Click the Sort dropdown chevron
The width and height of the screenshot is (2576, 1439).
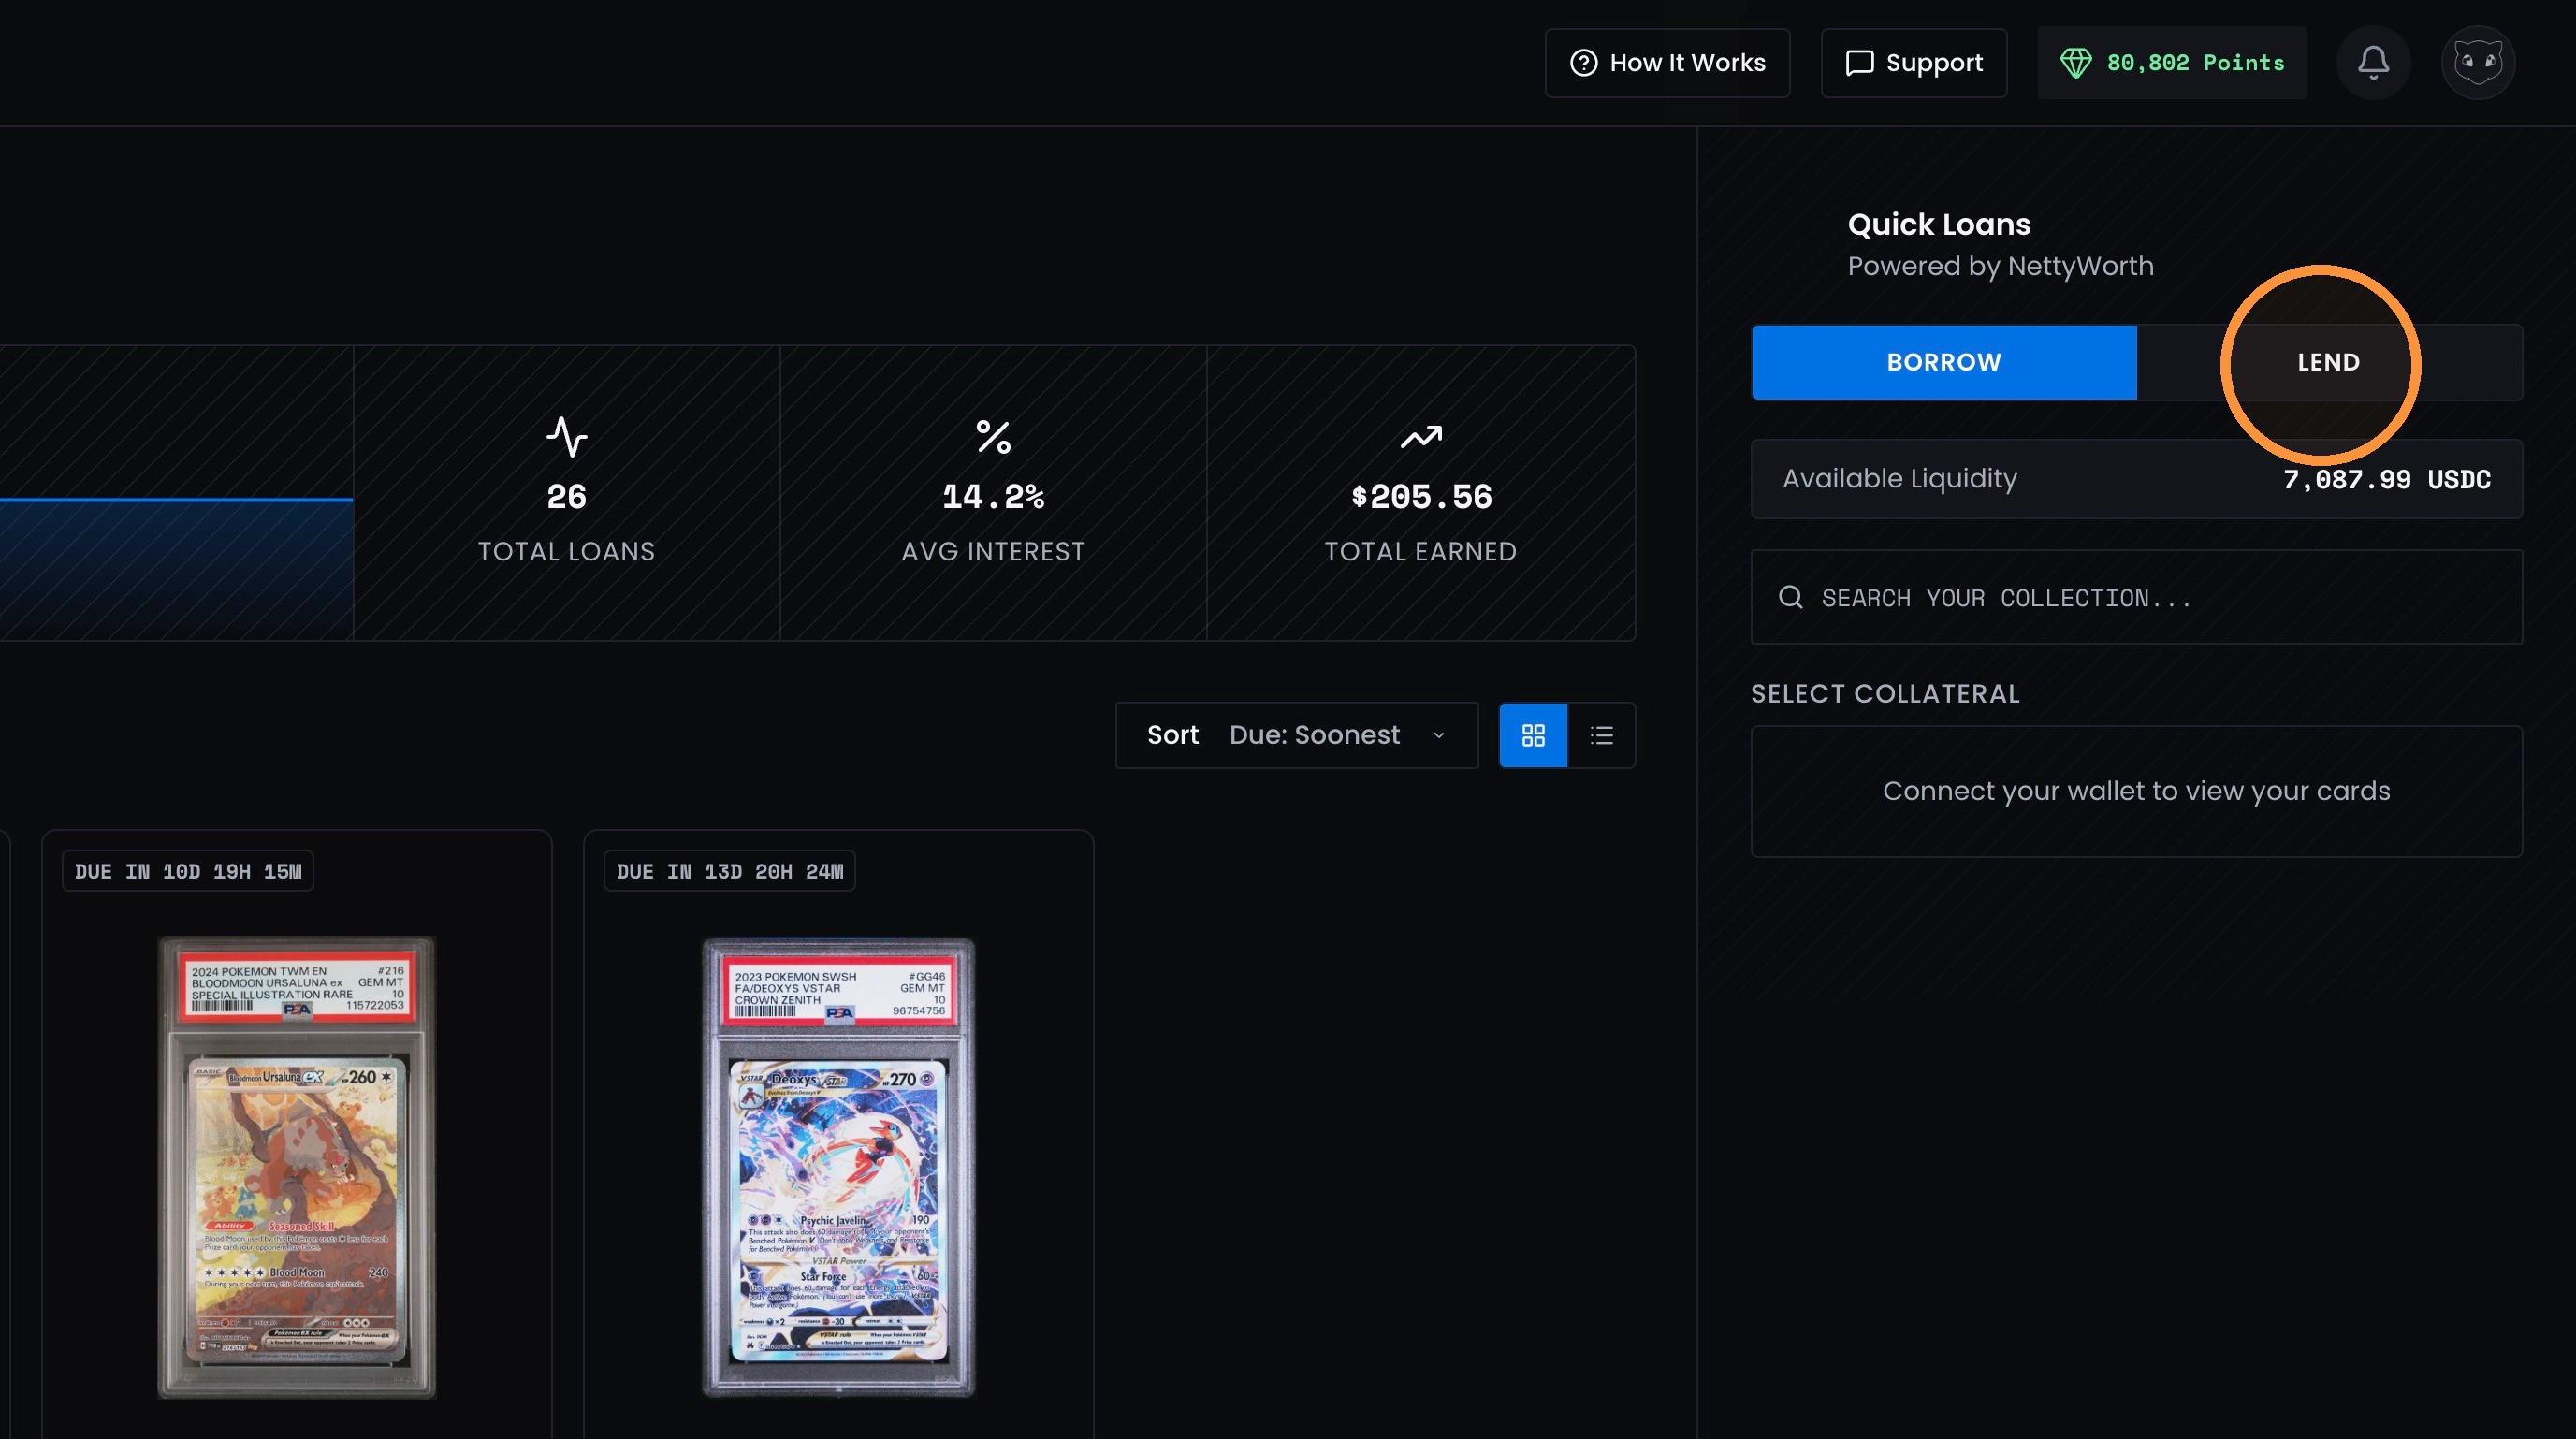1439,736
